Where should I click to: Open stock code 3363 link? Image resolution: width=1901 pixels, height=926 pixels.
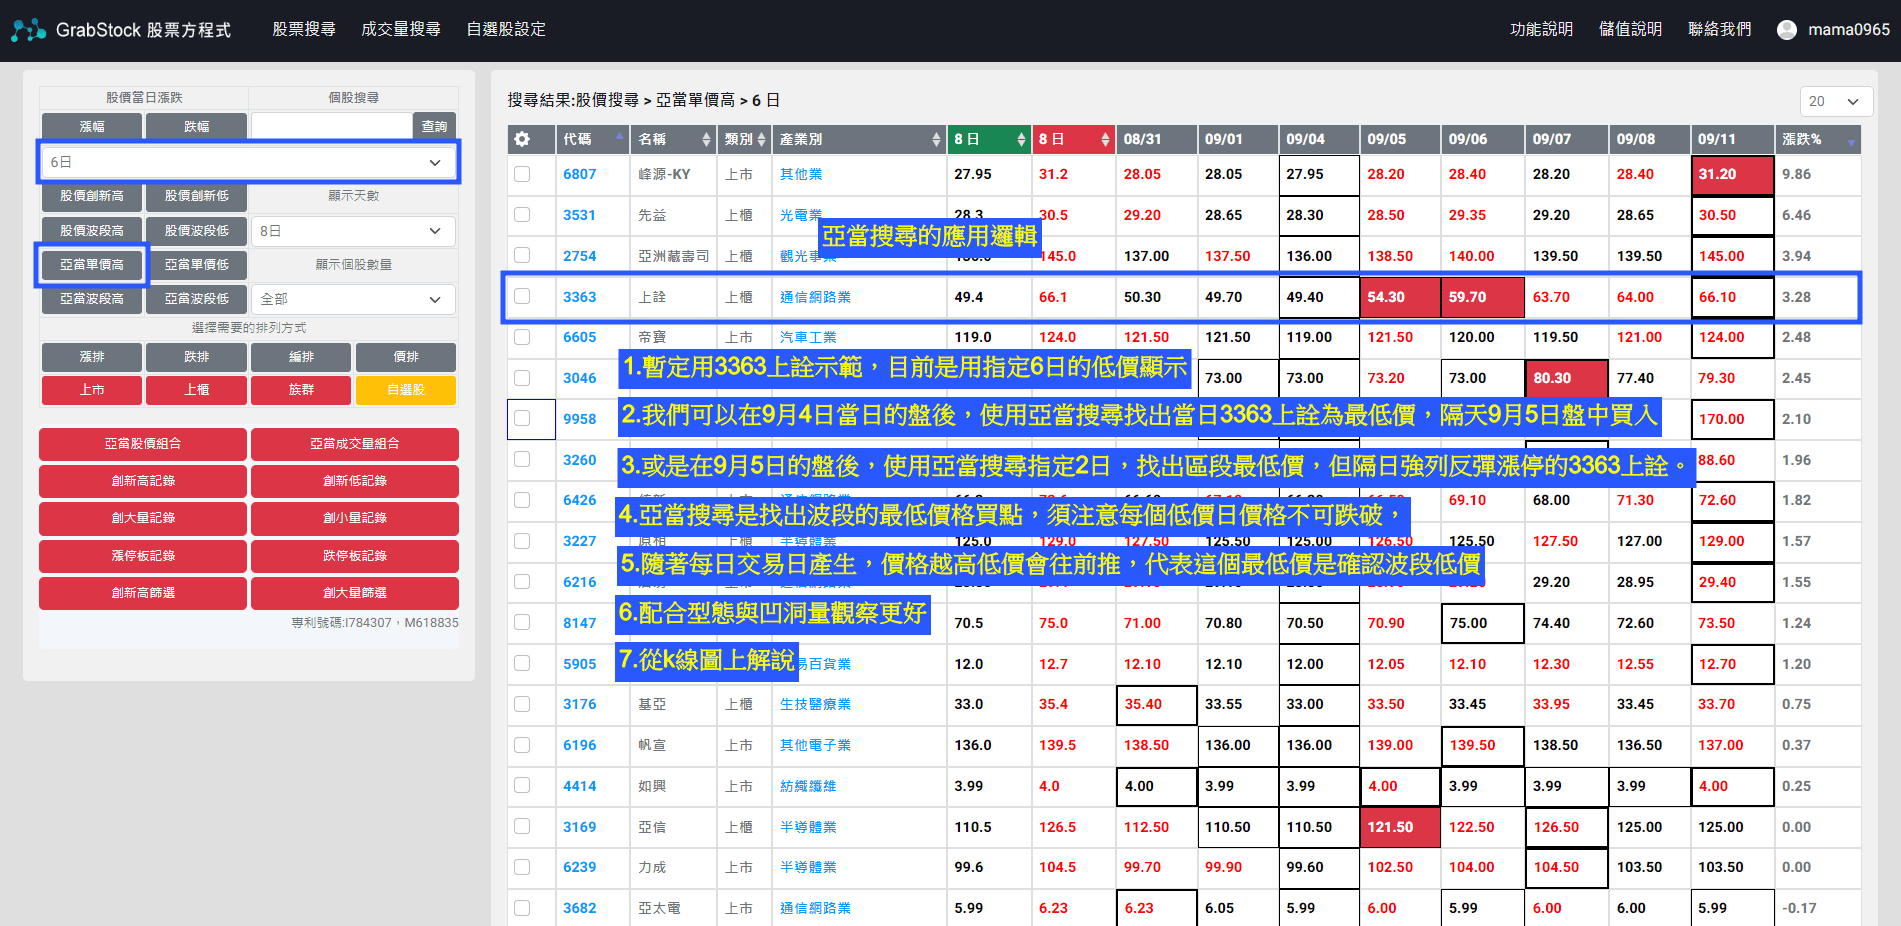coord(579,297)
